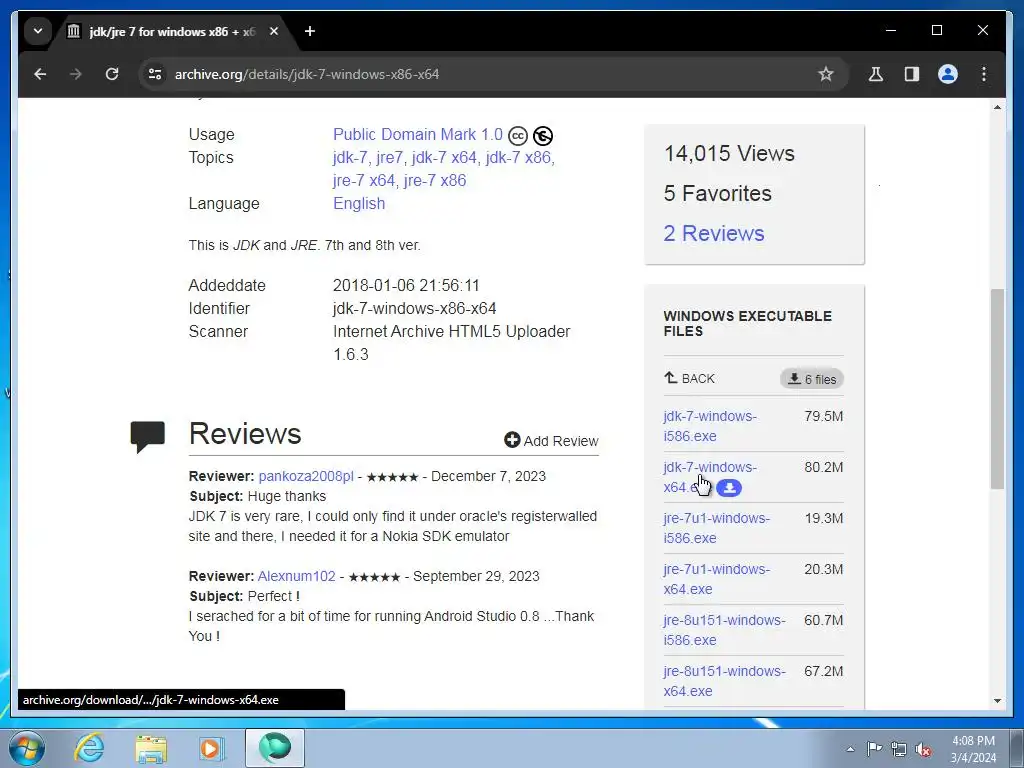The width and height of the screenshot is (1024, 768).
Task: Click the page scrollbar down arrow
Action: tap(997, 701)
